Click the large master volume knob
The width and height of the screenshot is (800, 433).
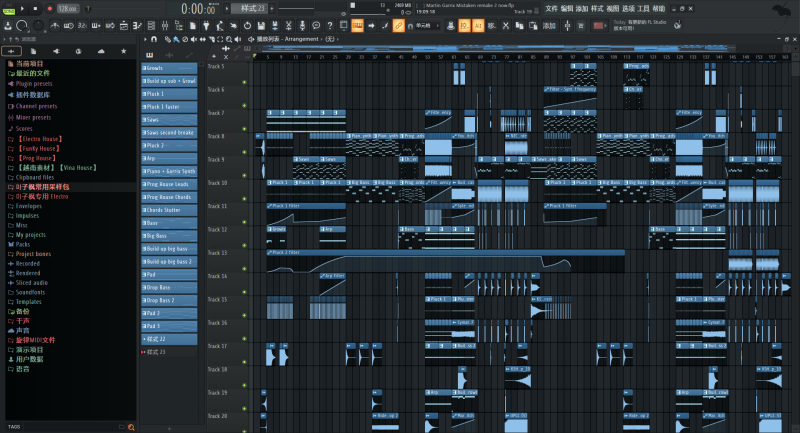(x=22, y=26)
